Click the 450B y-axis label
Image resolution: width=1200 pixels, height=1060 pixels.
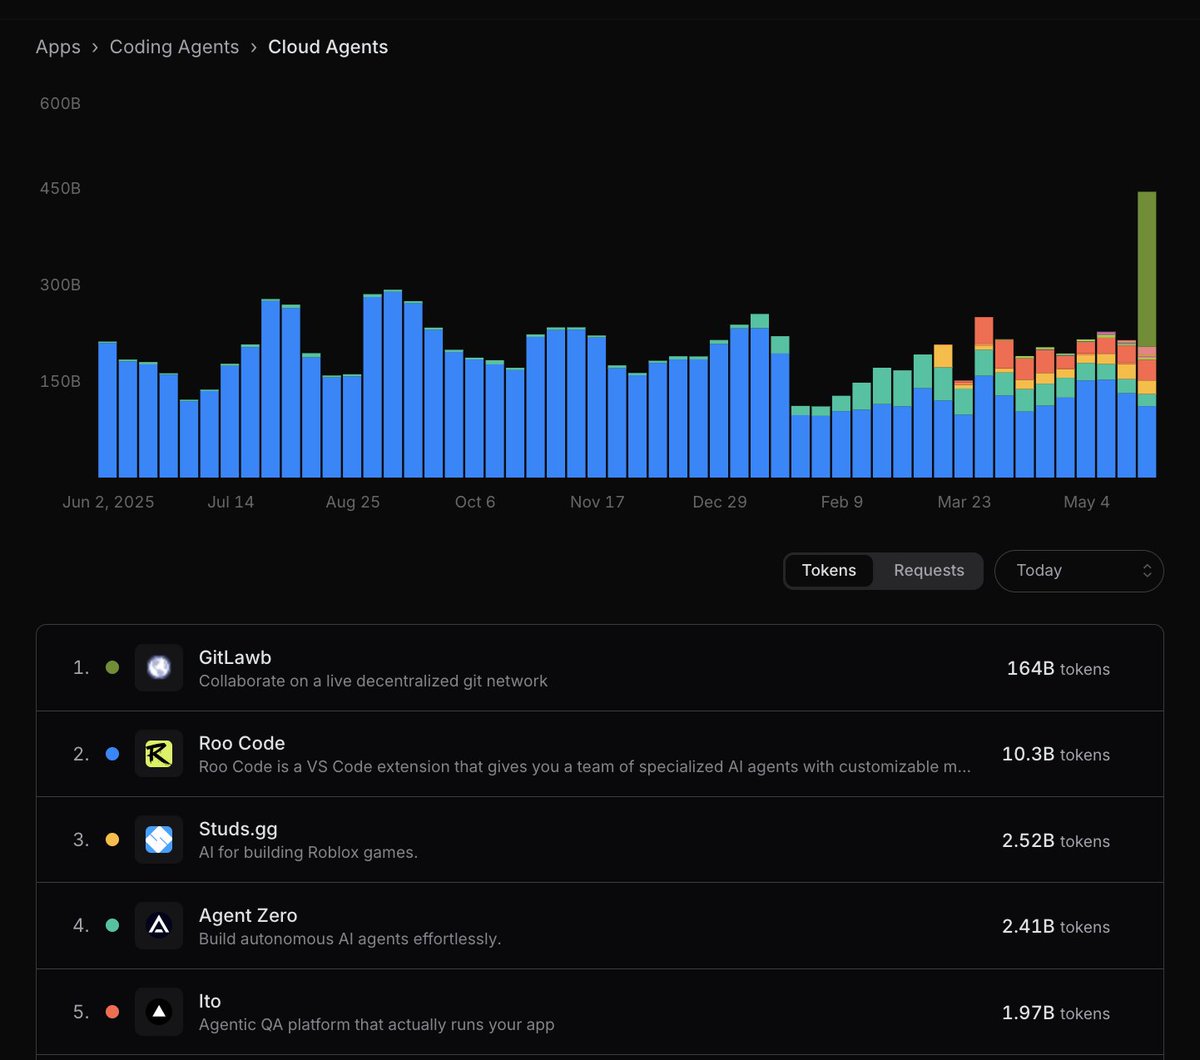pyautogui.click(x=60, y=189)
